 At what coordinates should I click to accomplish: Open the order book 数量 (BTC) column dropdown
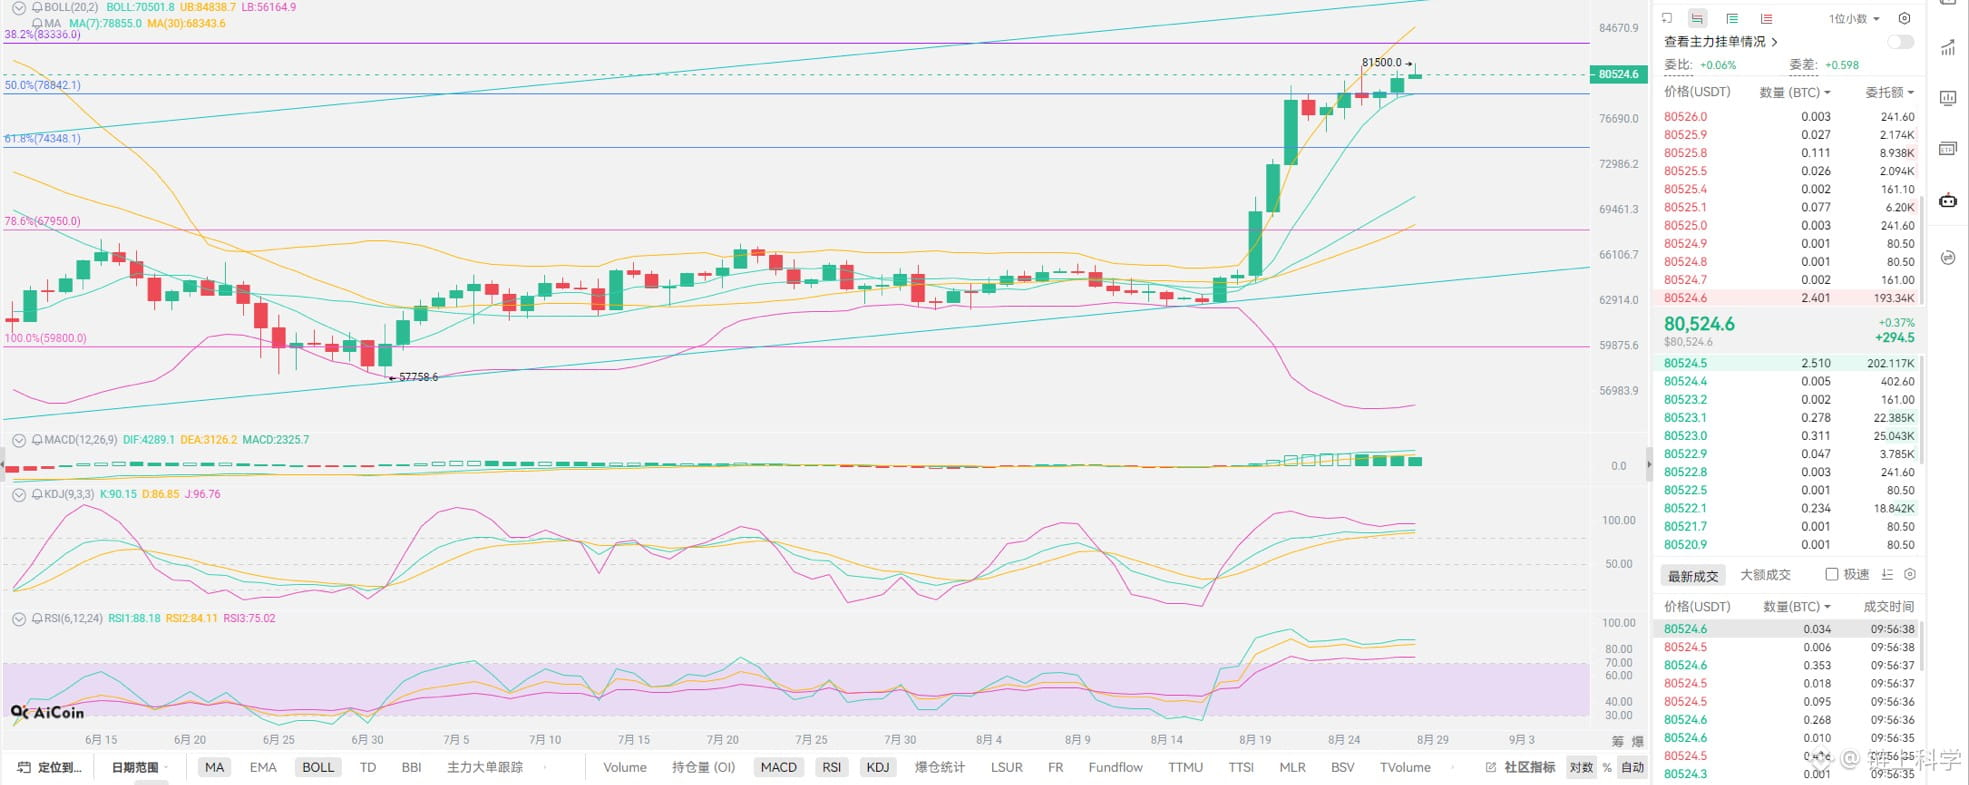(x=1795, y=92)
